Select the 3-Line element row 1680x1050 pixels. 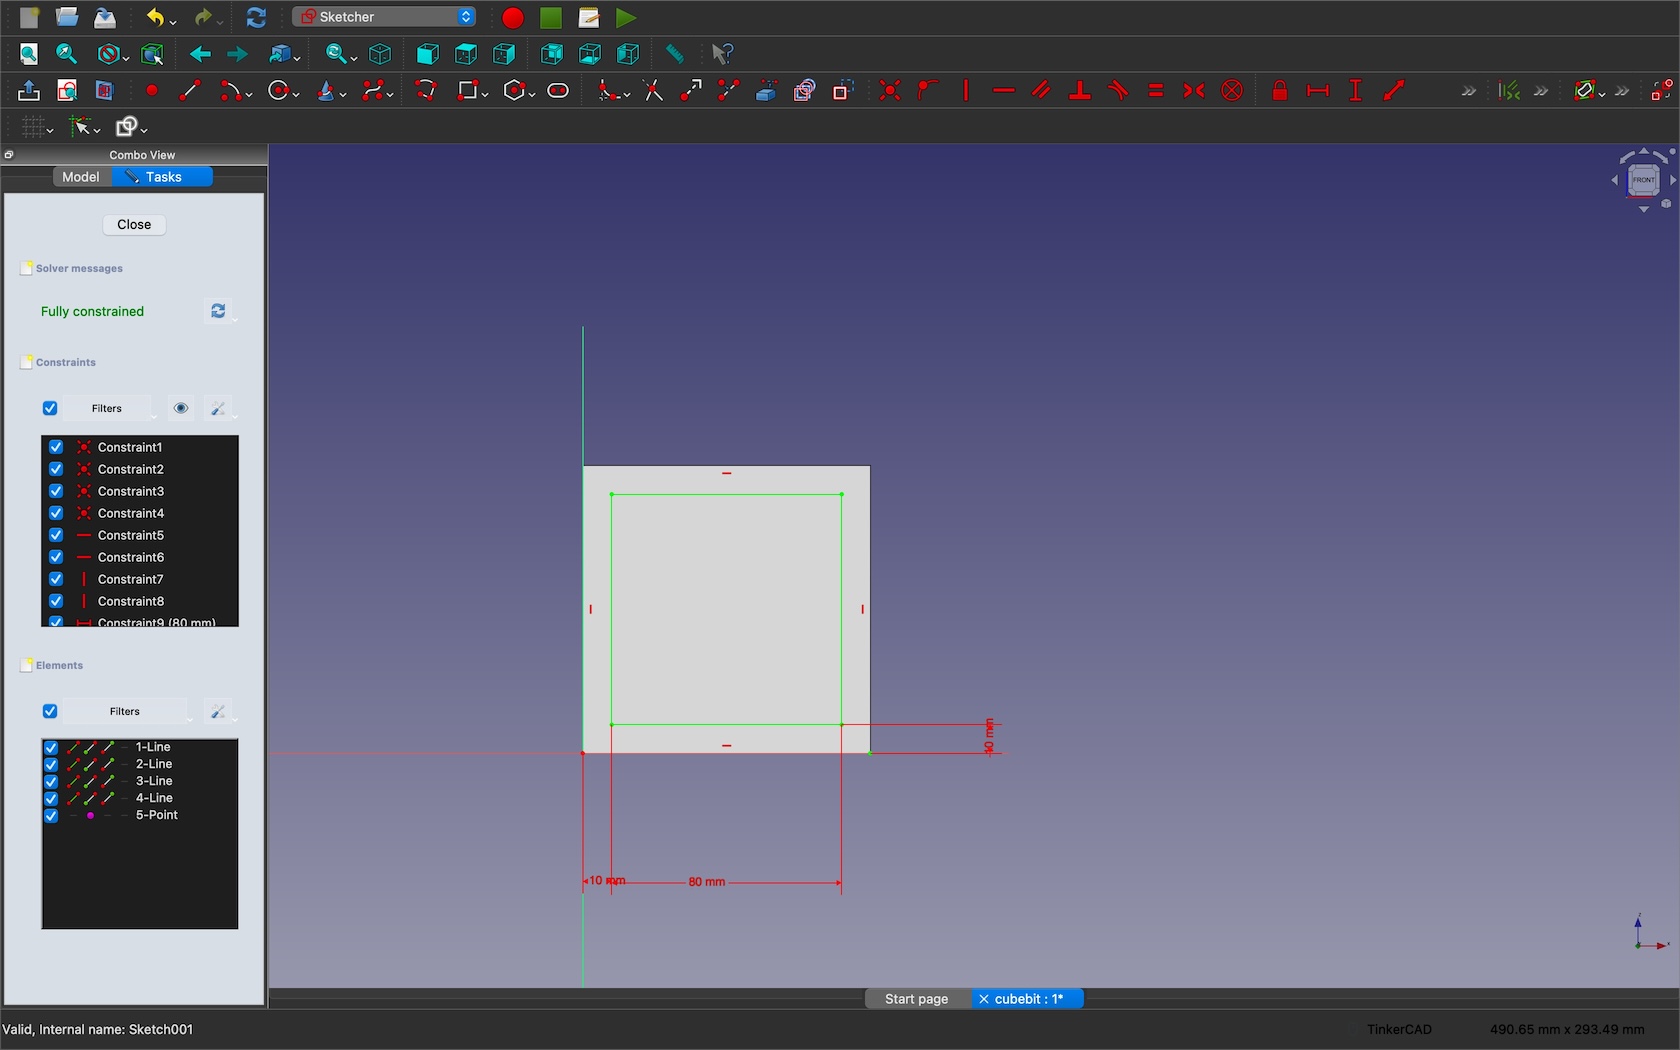(x=140, y=781)
